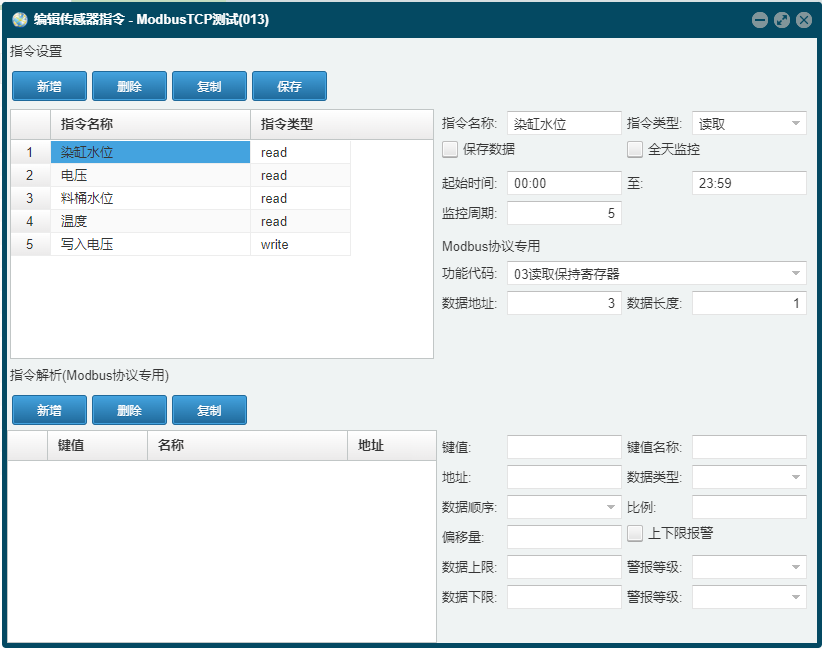Viewport: 822px width, 649px height.
Task: Enable the 保存数据 checkbox
Action: pos(450,149)
